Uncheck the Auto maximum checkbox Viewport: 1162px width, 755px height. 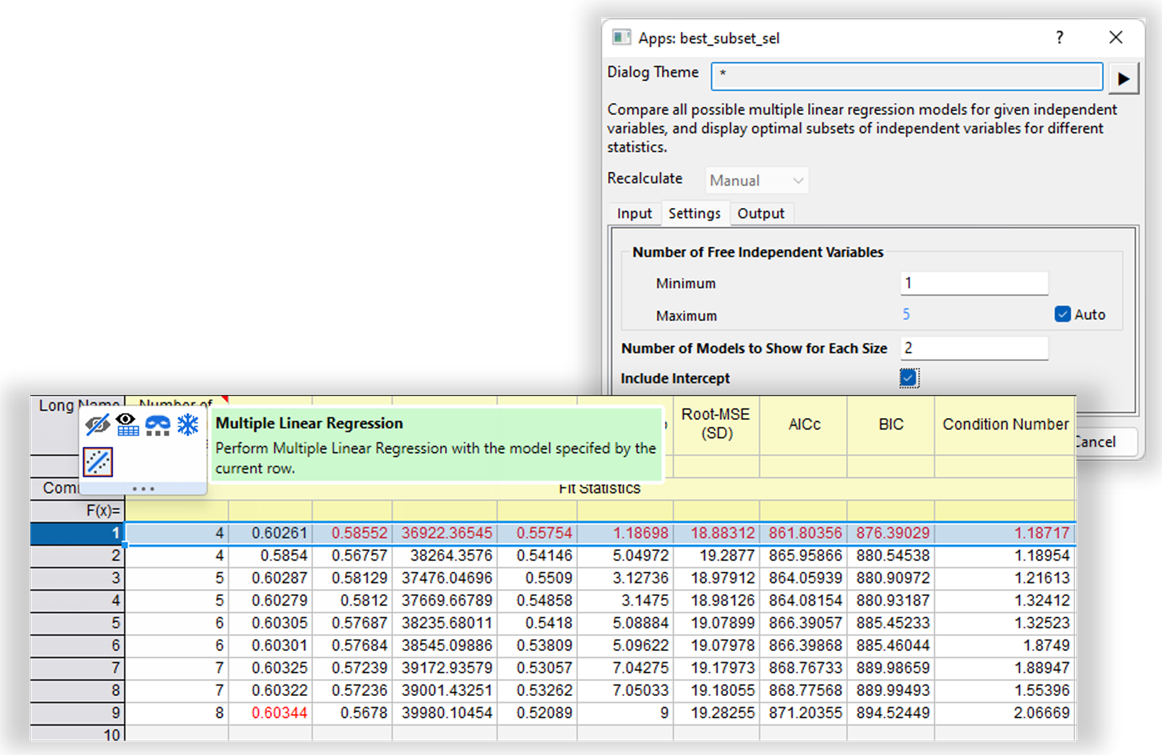tap(1063, 314)
